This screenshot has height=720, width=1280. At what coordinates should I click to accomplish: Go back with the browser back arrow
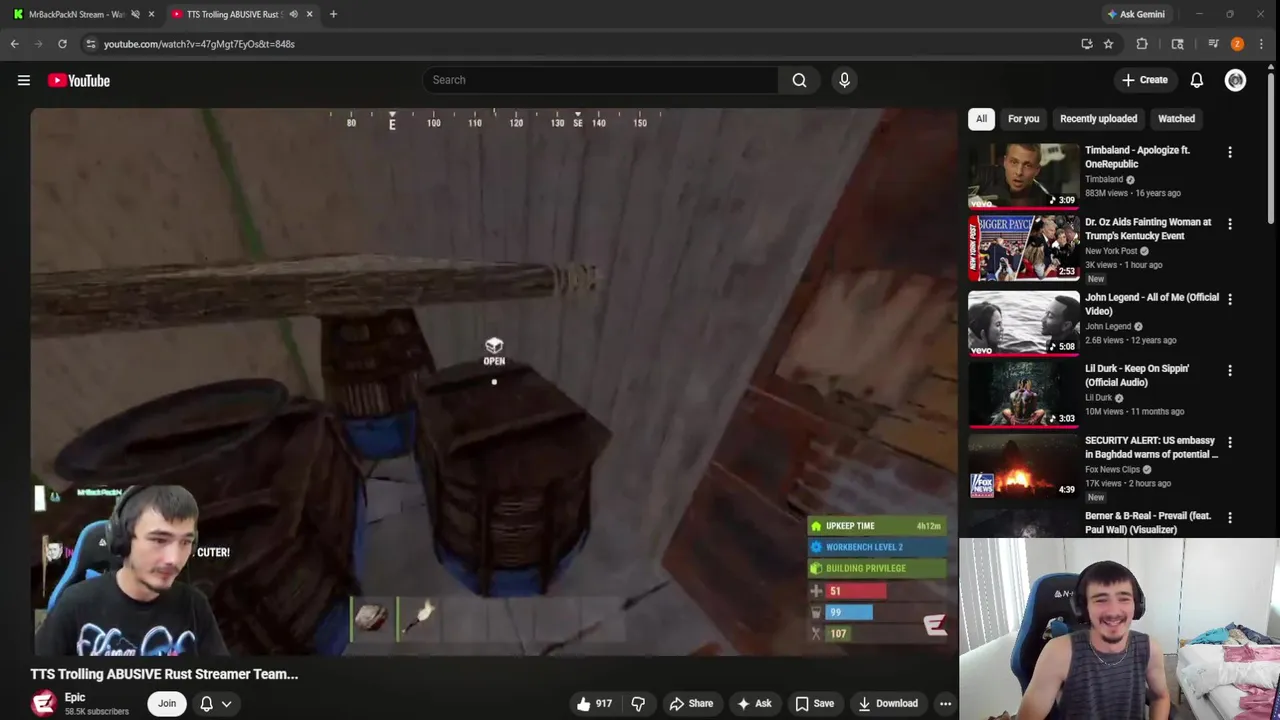click(x=15, y=44)
